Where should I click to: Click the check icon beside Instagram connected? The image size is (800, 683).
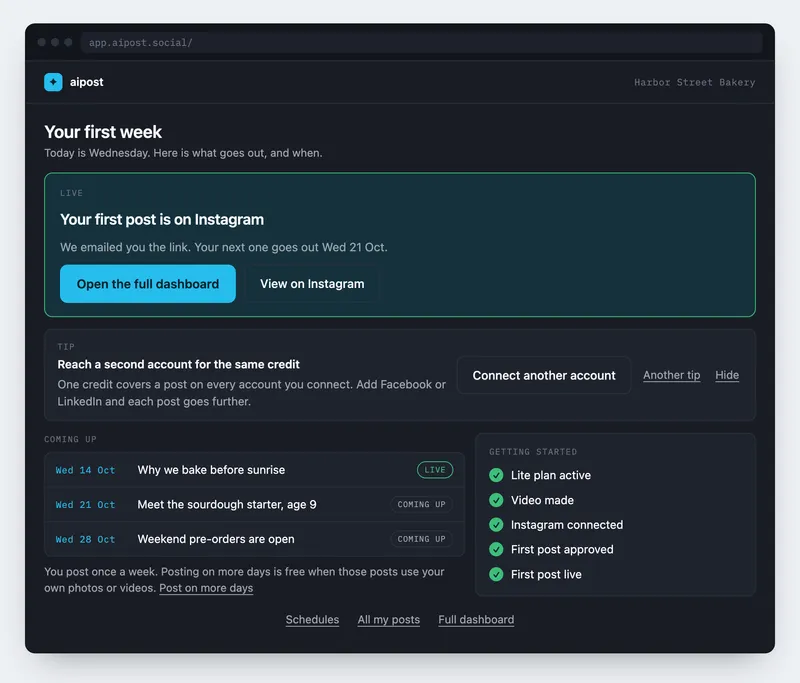[496, 524]
